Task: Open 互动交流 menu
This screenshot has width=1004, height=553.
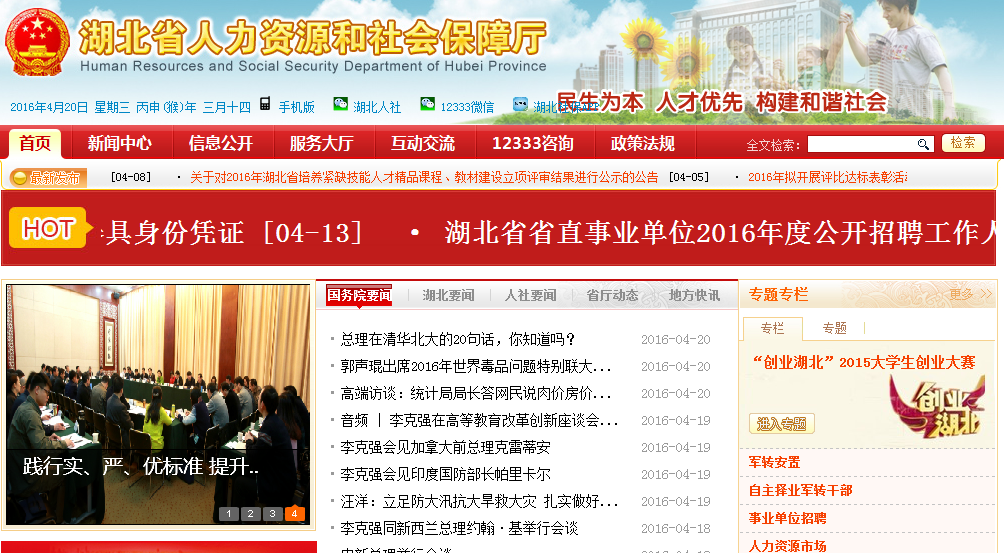Action: tap(423, 143)
